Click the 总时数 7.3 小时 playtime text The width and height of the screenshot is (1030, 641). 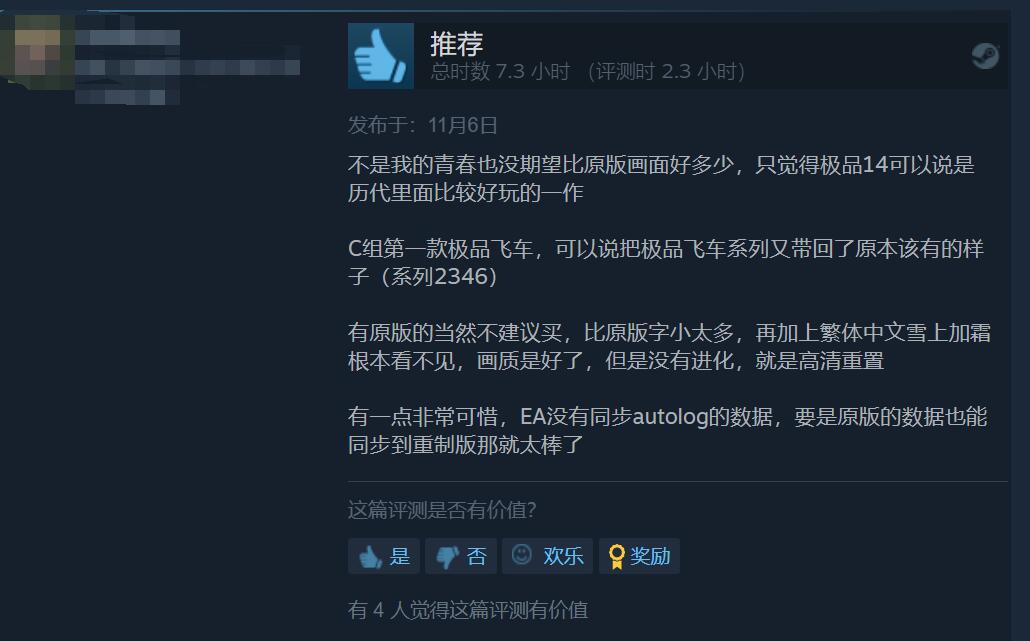coord(500,71)
